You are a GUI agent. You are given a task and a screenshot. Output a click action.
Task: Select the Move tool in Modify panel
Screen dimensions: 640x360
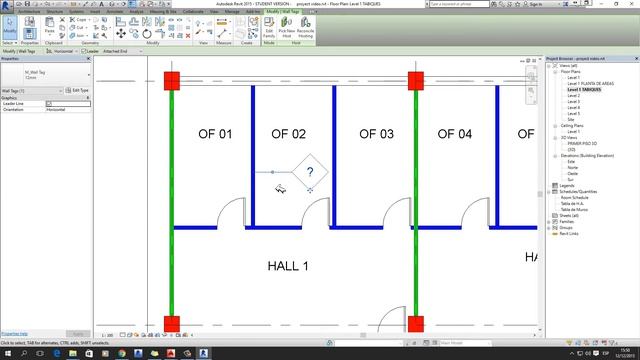pyautogui.click(x=121, y=33)
